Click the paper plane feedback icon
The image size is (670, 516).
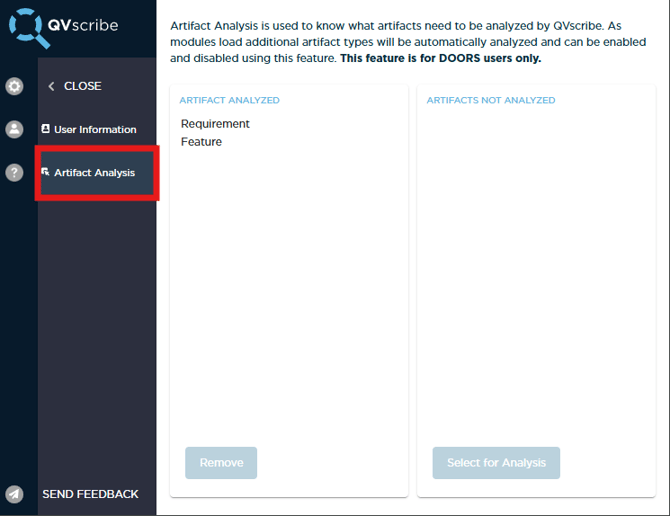[14, 494]
